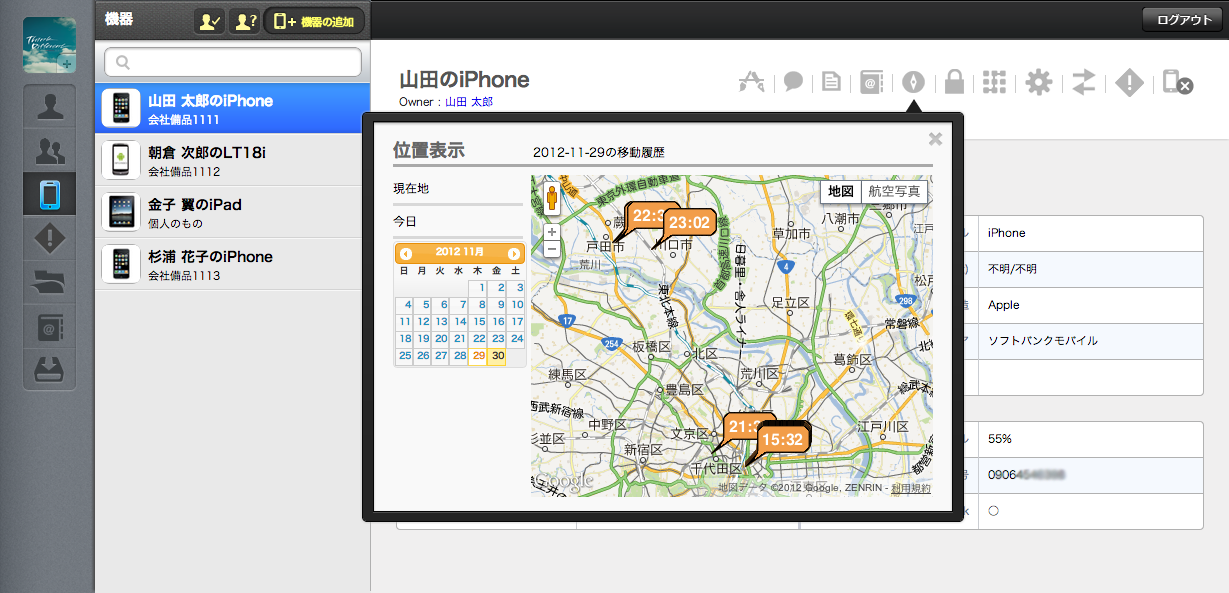Open the Groups section in the sidebar
Viewport: 1229px width, 593px height.
[x=49, y=151]
